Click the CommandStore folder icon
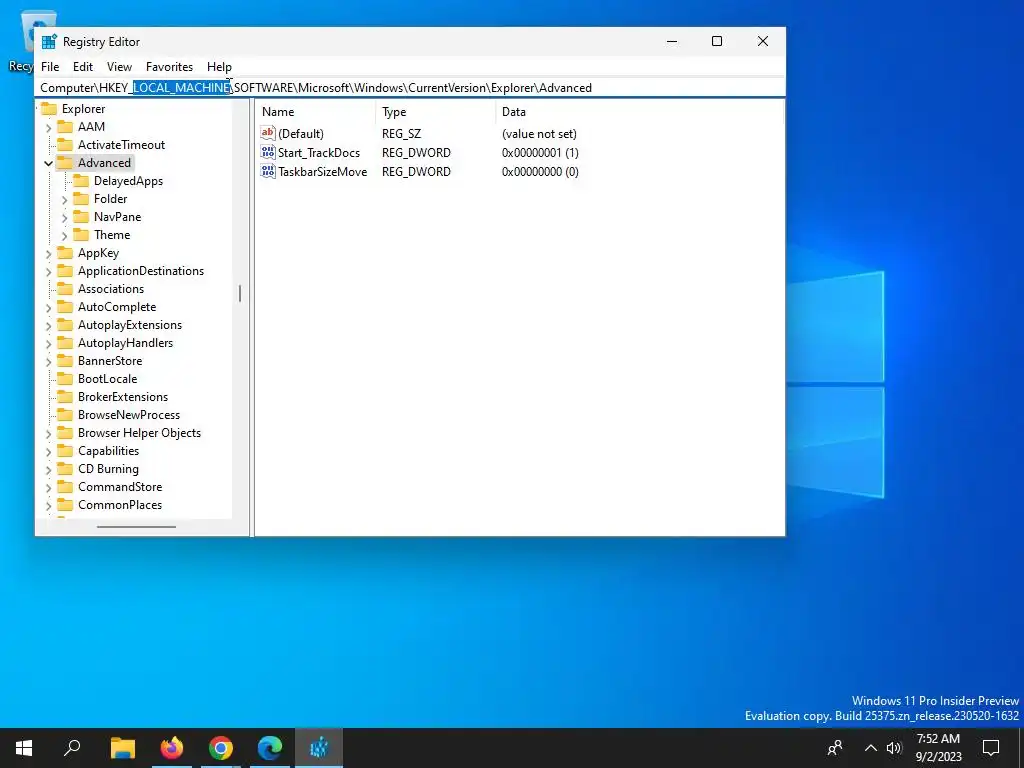The height and width of the screenshot is (768, 1024). (x=65, y=487)
